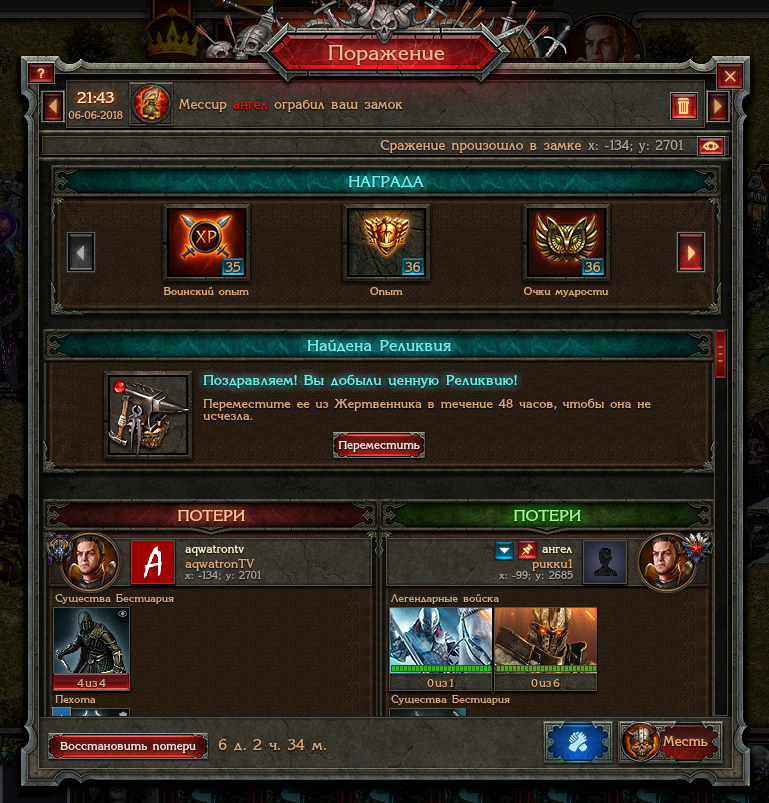Show next rewards with the red right arrow

pos(691,252)
